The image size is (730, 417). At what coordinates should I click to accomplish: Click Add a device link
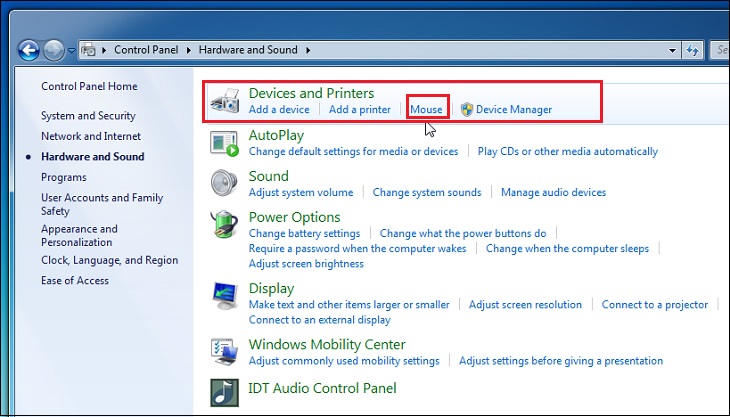[x=279, y=109]
